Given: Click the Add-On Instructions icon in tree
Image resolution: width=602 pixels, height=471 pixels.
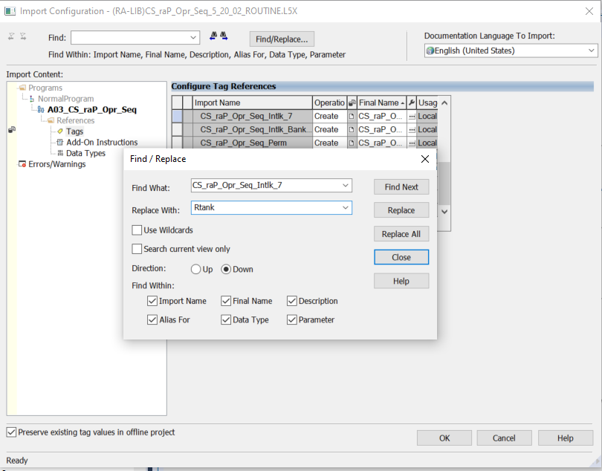Looking at the screenshot, I should (x=60, y=142).
